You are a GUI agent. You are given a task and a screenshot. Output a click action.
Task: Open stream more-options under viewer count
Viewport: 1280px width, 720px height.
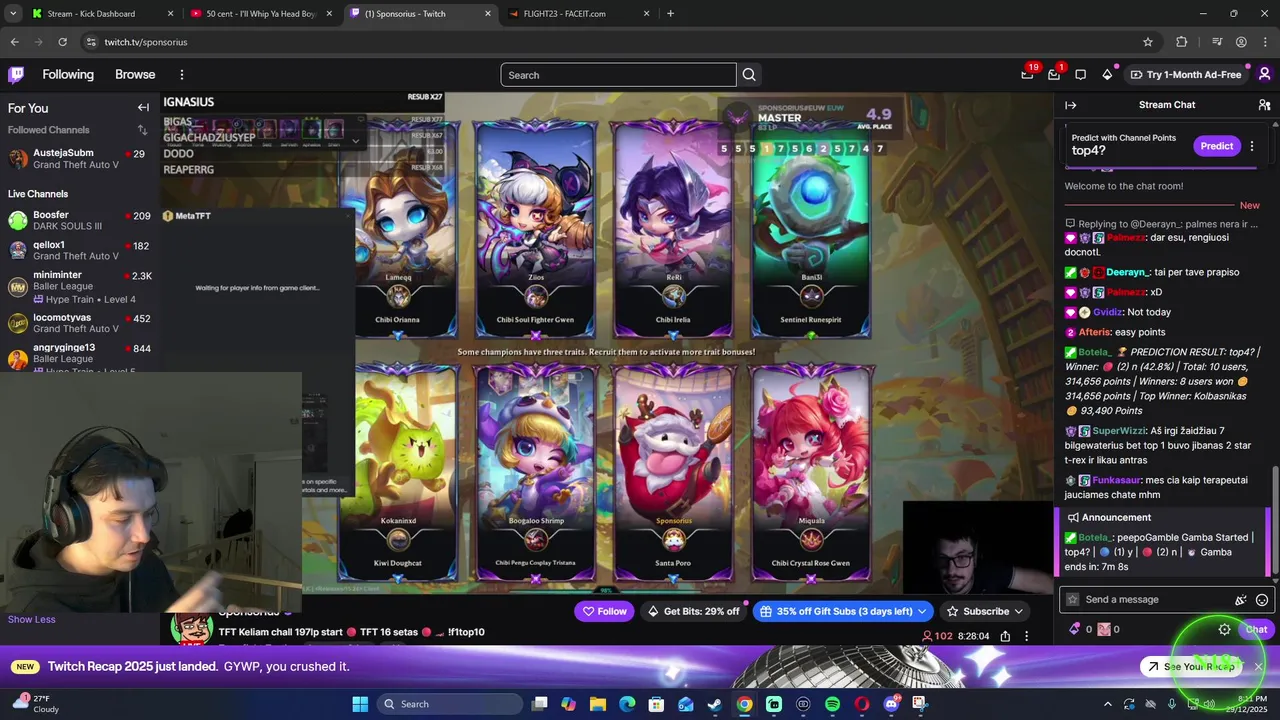[1026, 636]
